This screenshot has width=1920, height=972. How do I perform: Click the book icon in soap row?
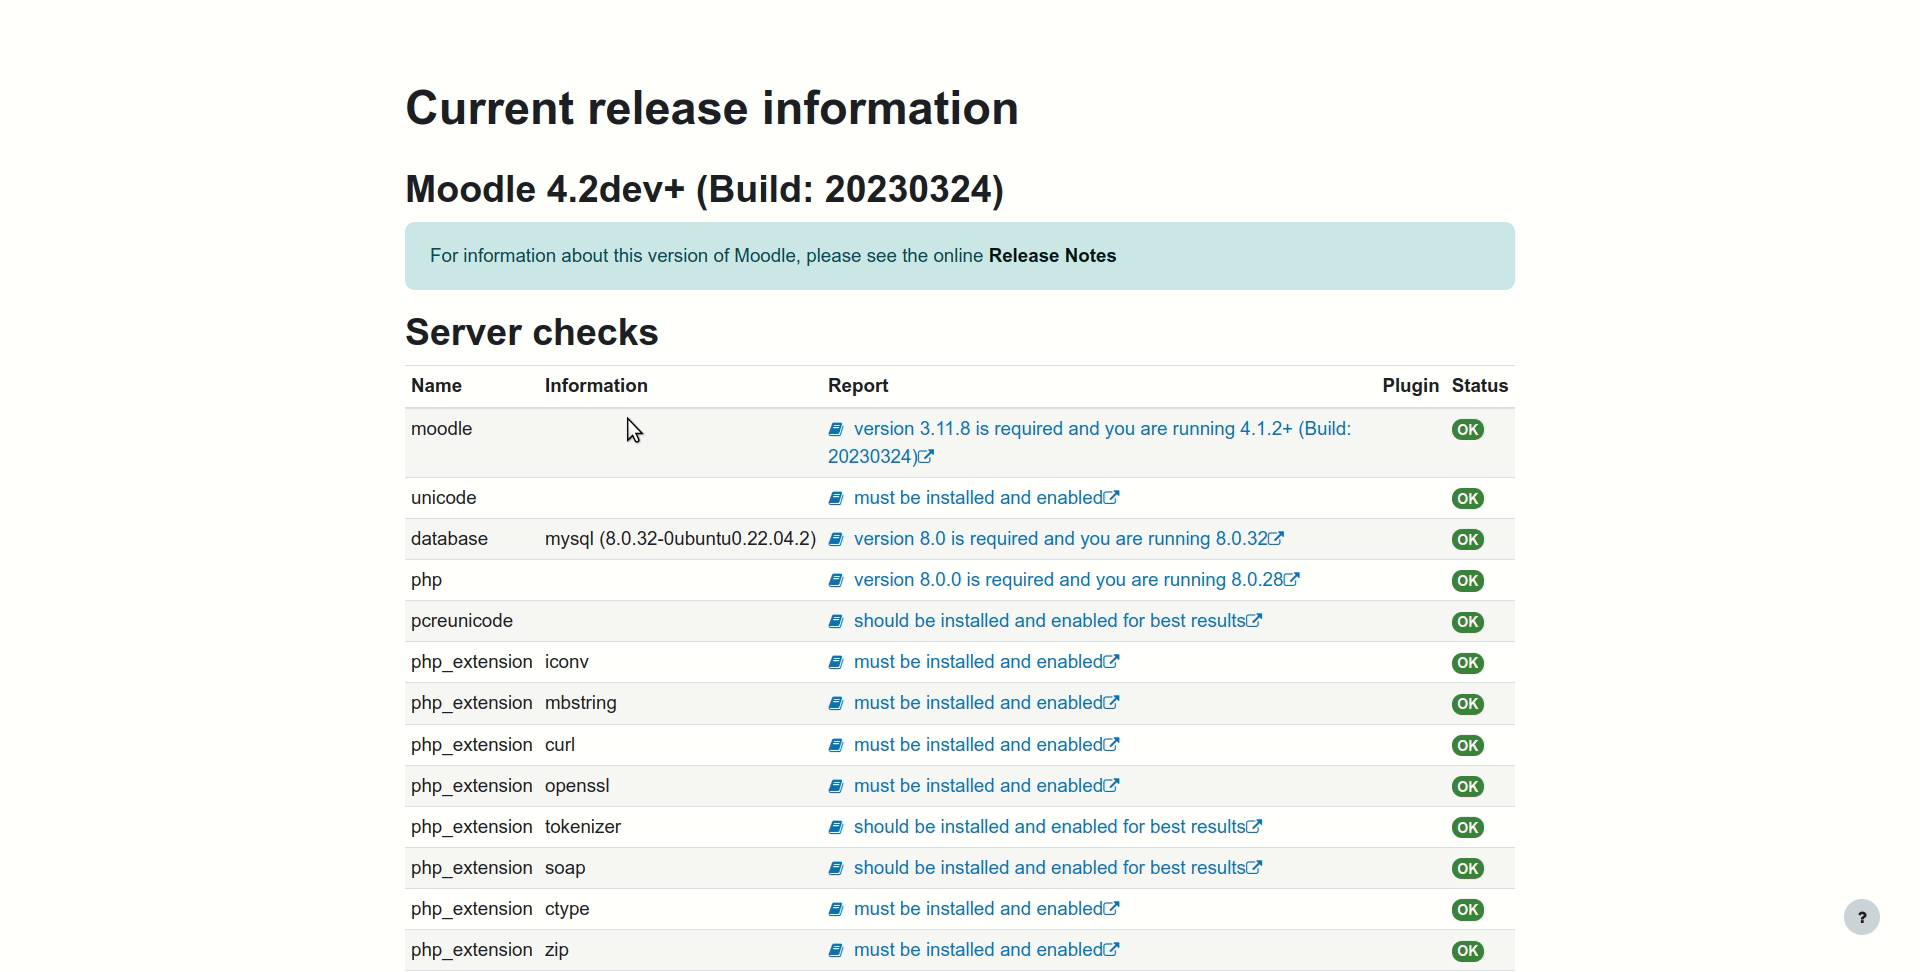[x=836, y=869]
